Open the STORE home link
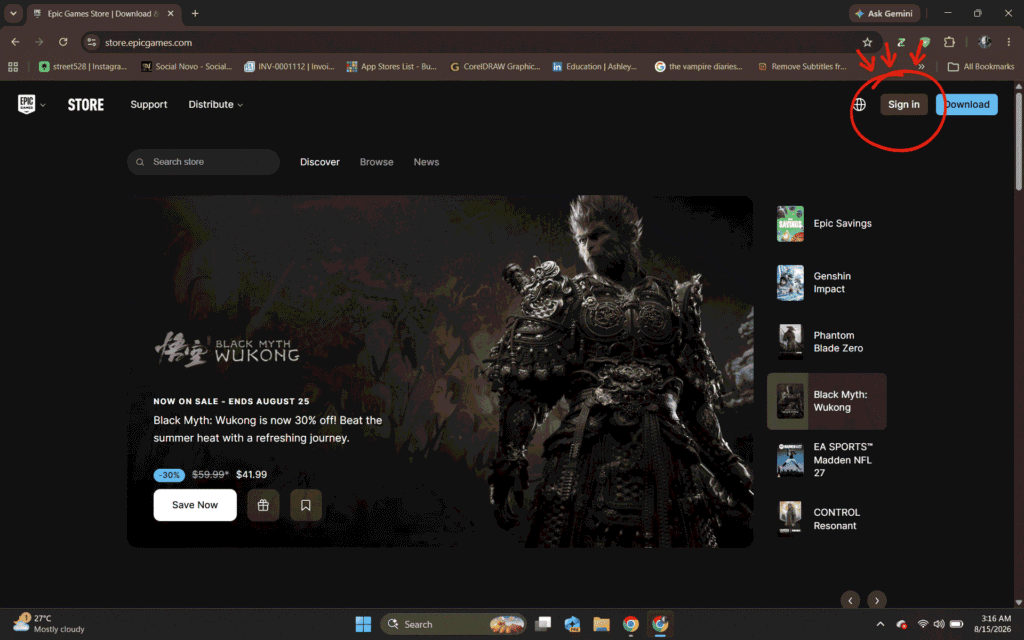 pos(86,104)
